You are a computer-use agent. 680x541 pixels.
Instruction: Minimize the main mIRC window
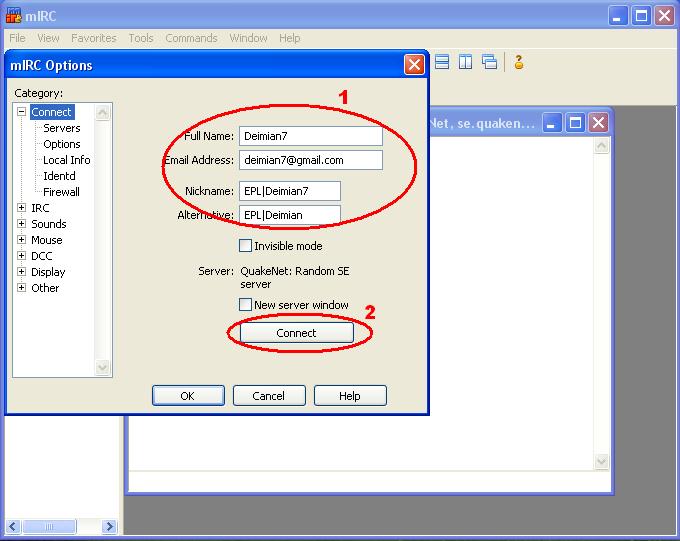(618, 16)
